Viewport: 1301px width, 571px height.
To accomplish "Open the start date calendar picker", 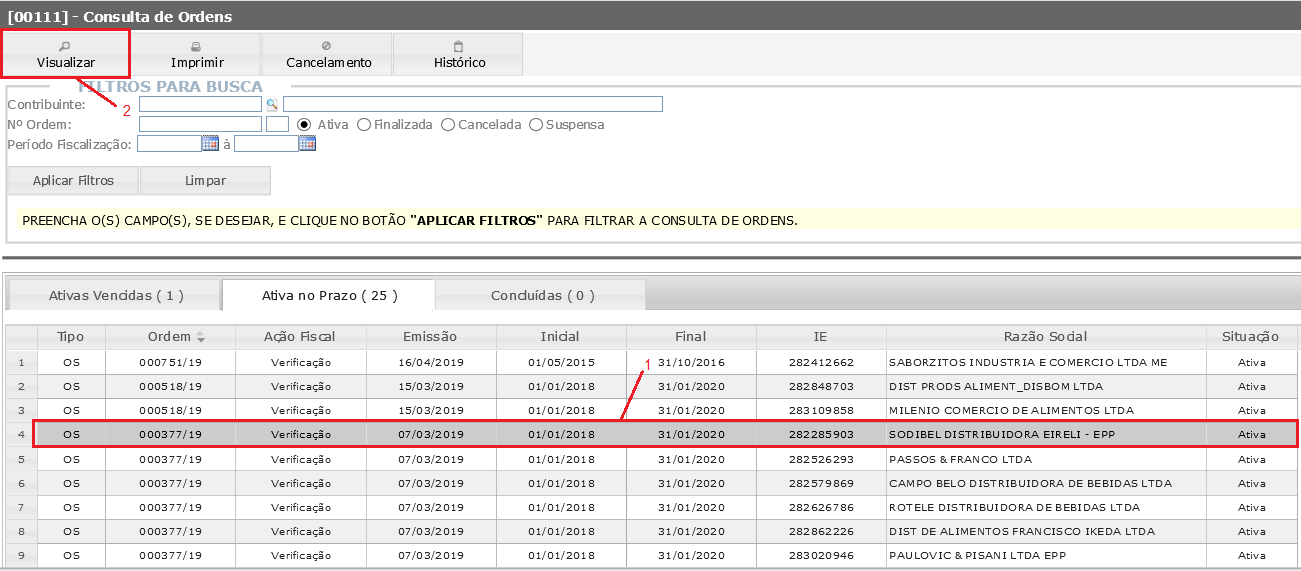I will click(x=210, y=144).
